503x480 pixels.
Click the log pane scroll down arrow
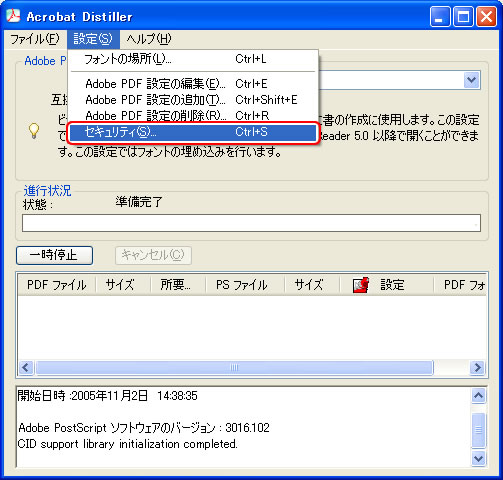[x=479, y=459]
